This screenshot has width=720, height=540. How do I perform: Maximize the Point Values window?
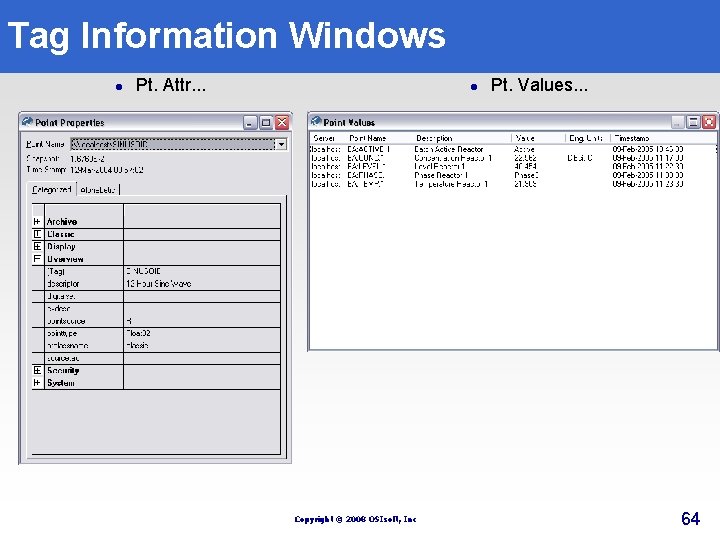pyautogui.click(x=693, y=122)
